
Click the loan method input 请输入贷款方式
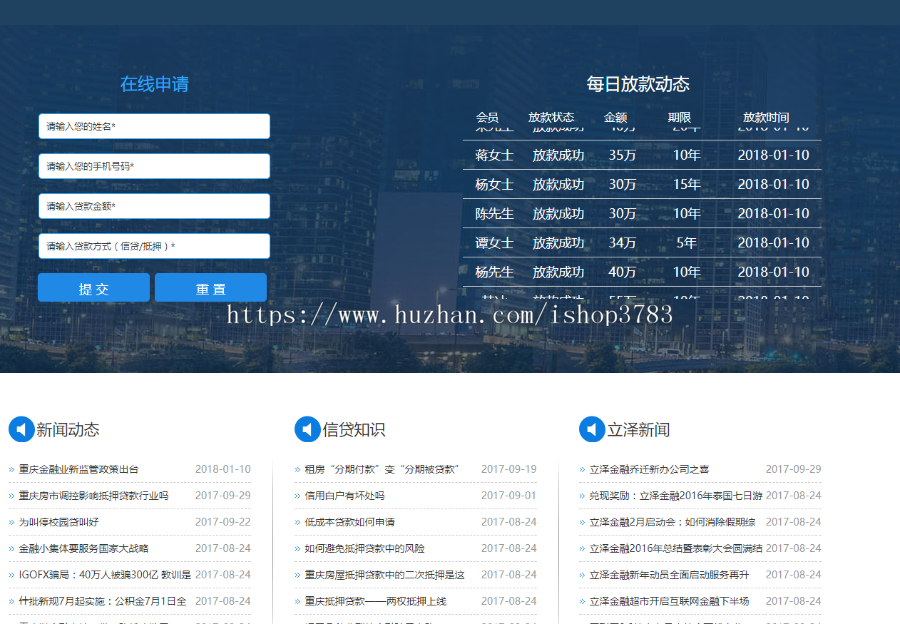pos(154,245)
